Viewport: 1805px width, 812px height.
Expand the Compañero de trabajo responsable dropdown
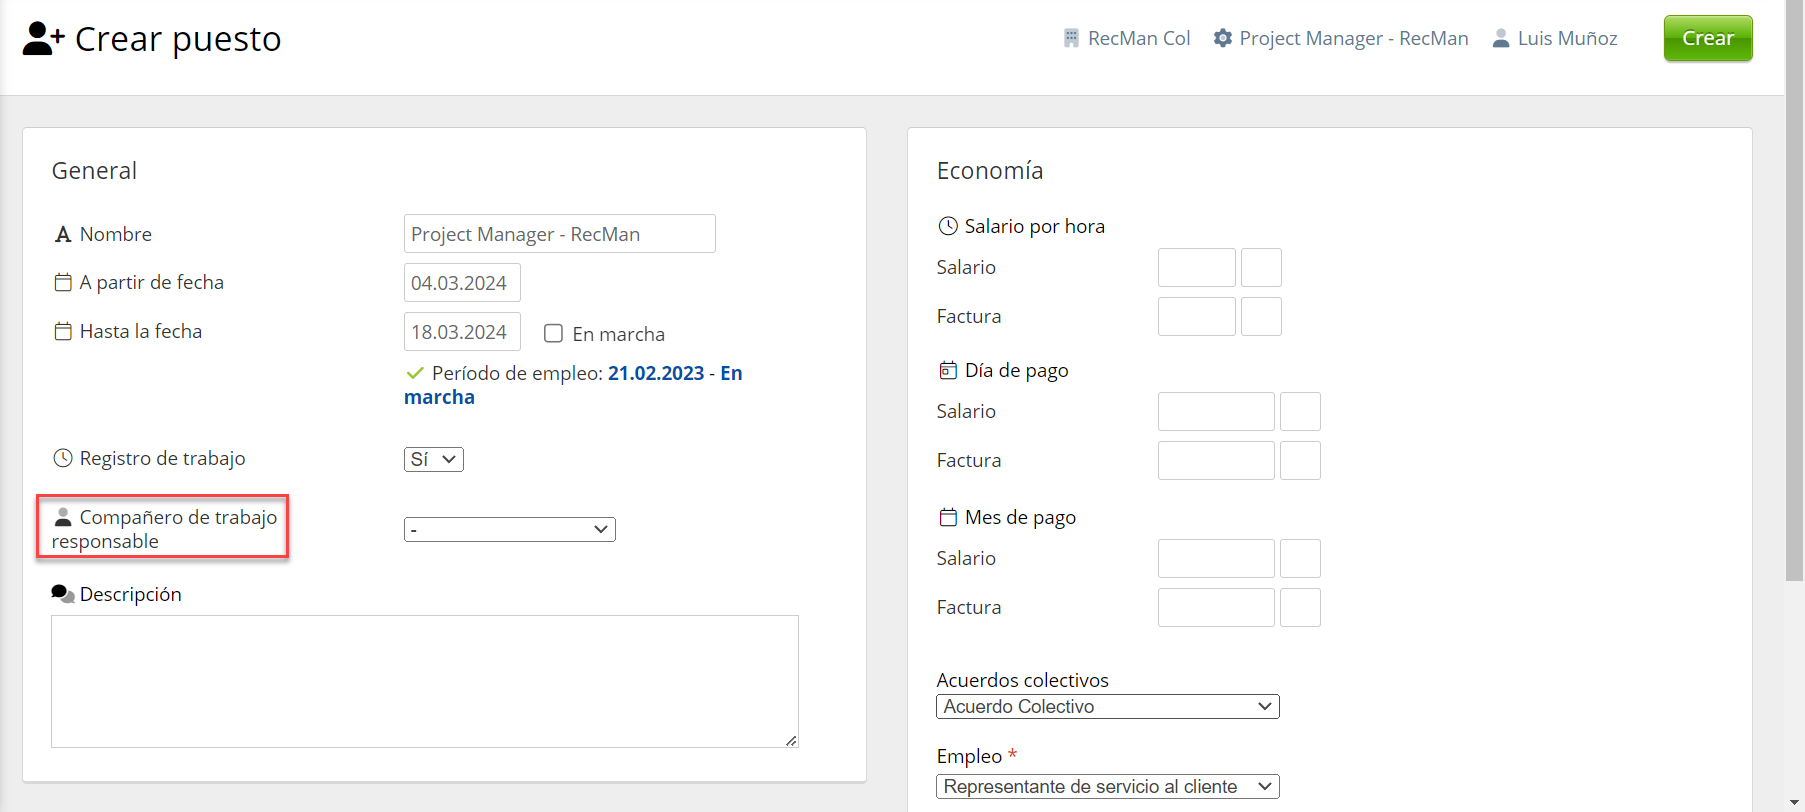[509, 529]
